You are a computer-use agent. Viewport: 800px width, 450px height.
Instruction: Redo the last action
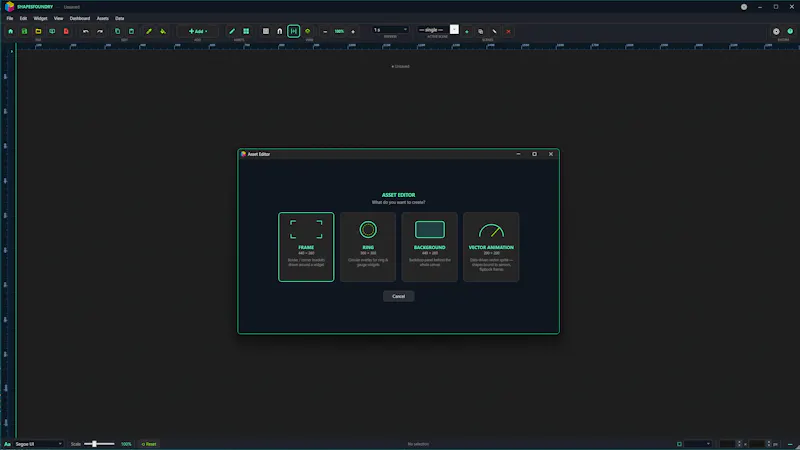click(x=100, y=31)
